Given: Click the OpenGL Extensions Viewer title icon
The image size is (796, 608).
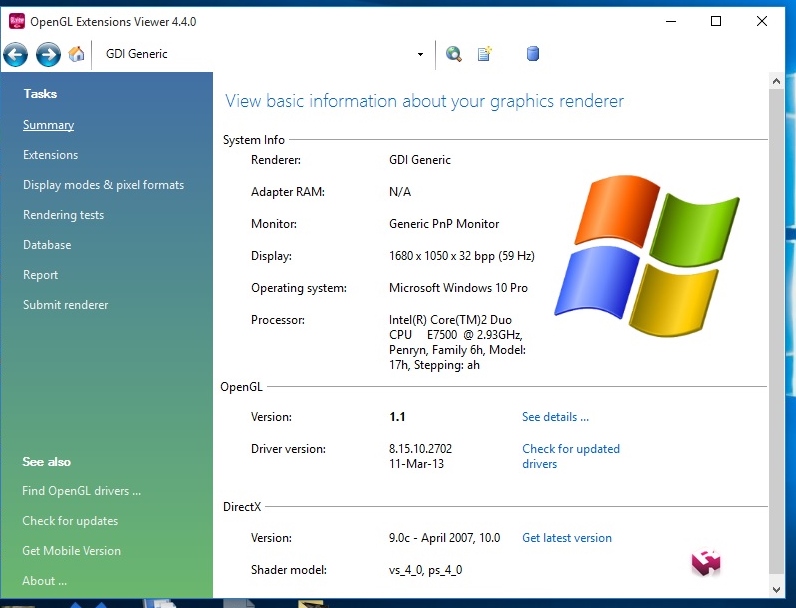Looking at the screenshot, I should (x=17, y=21).
